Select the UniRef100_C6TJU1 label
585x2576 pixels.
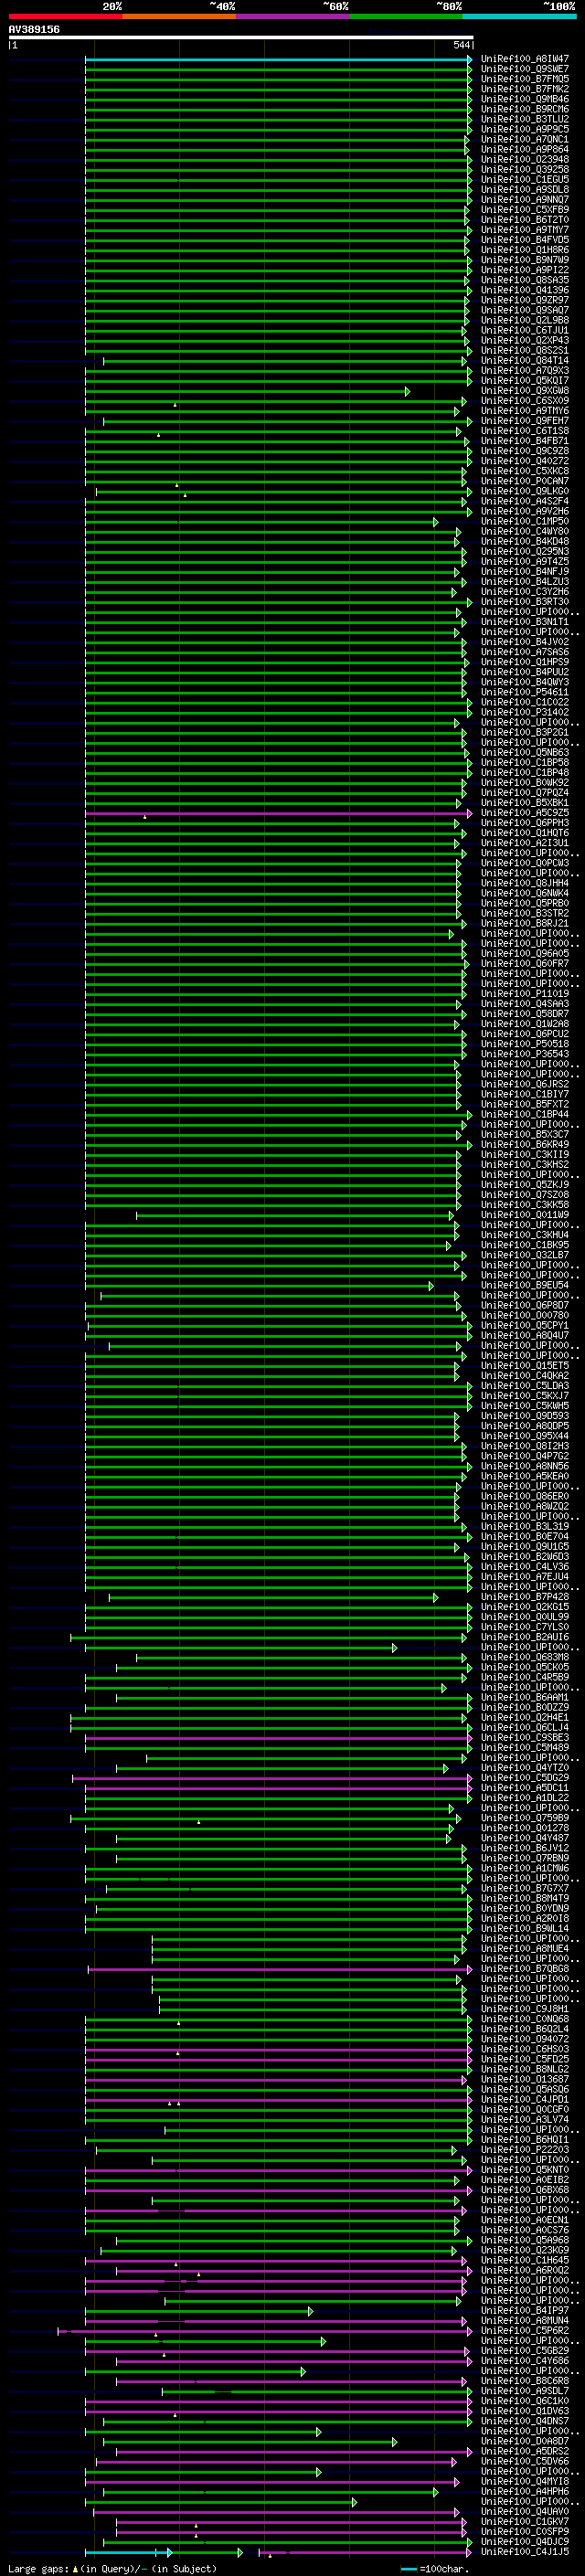click(525, 330)
